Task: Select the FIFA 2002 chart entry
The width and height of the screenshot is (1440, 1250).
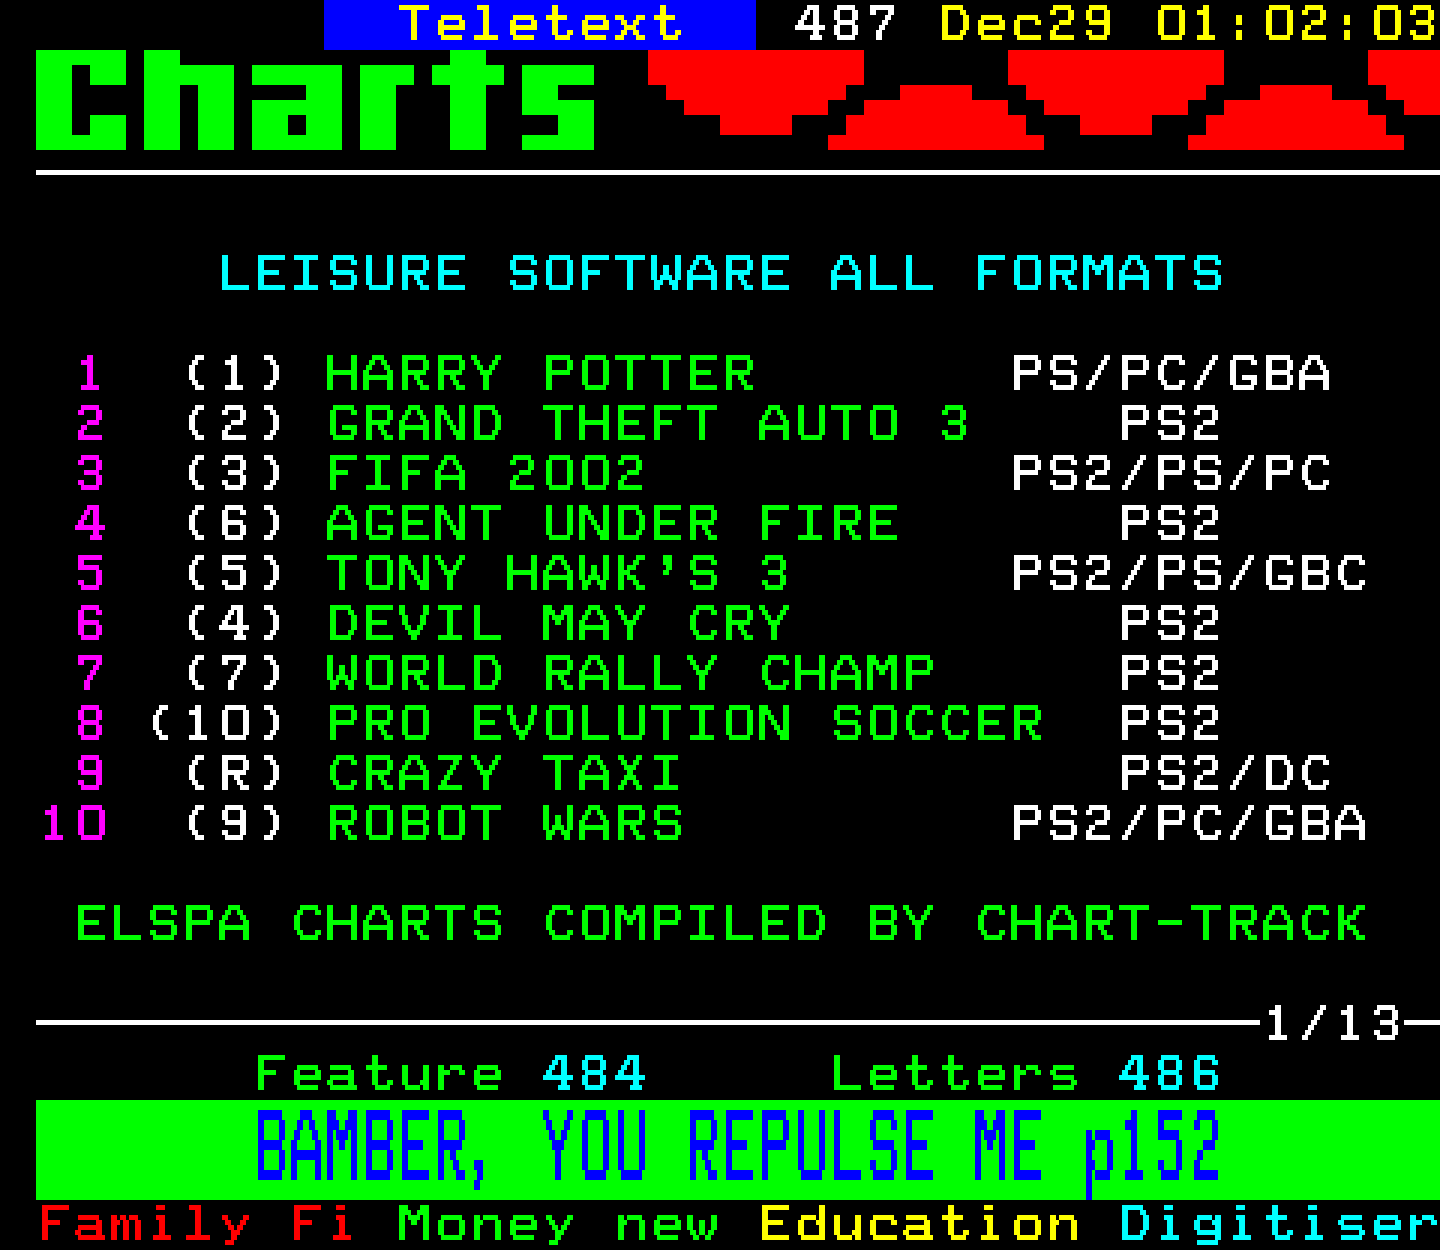Action: coord(486,474)
